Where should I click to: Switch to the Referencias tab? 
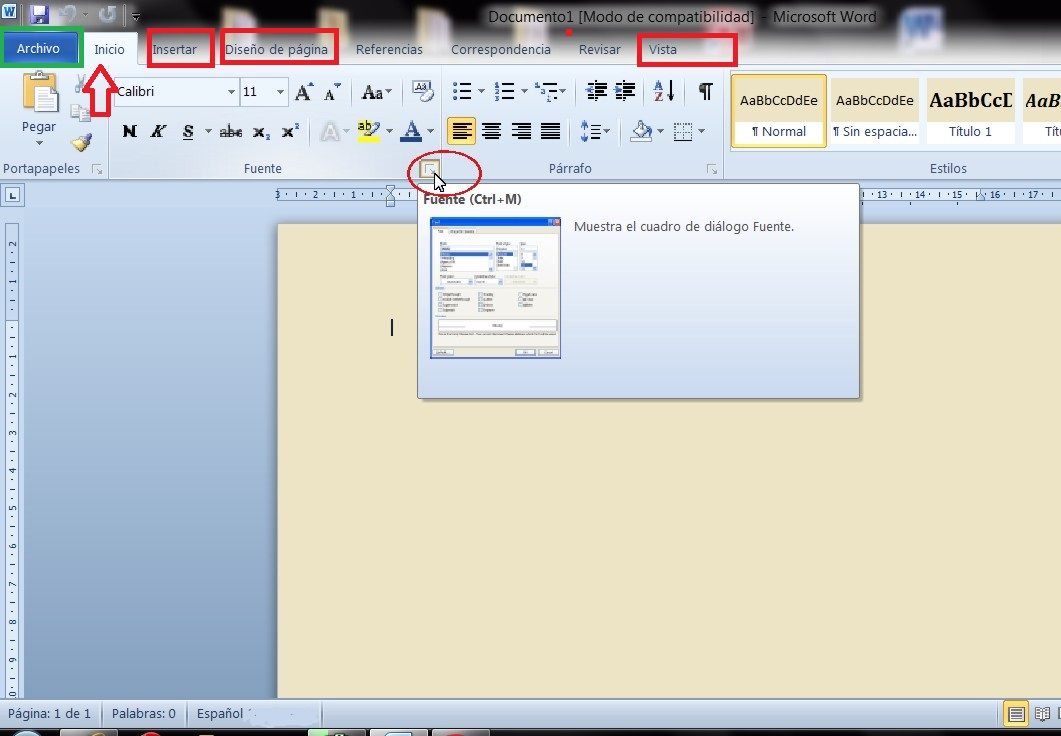coord(389,49)
